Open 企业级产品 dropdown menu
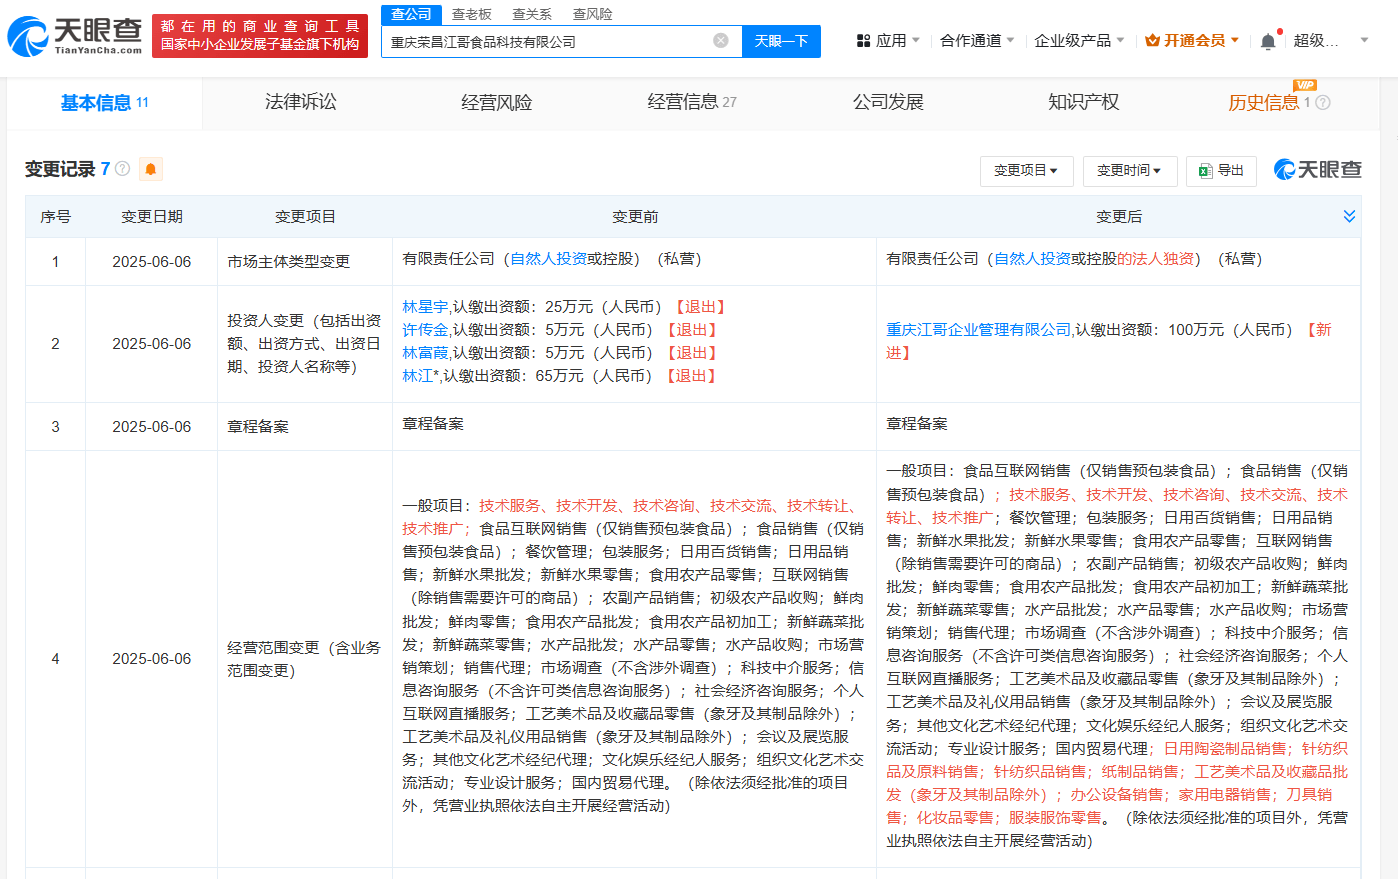This screenshot has width=1398, height=879. click(x=1079, y=41)
